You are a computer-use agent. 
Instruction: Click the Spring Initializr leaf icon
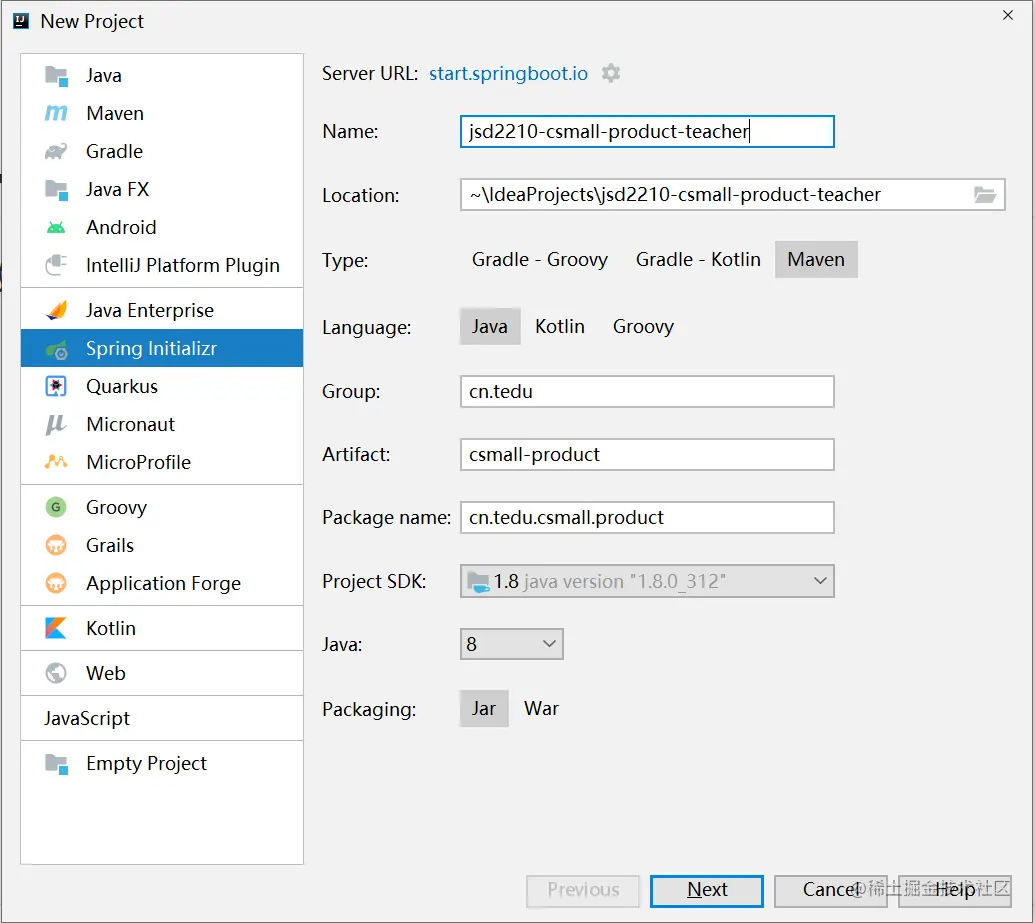coord(56,349)
